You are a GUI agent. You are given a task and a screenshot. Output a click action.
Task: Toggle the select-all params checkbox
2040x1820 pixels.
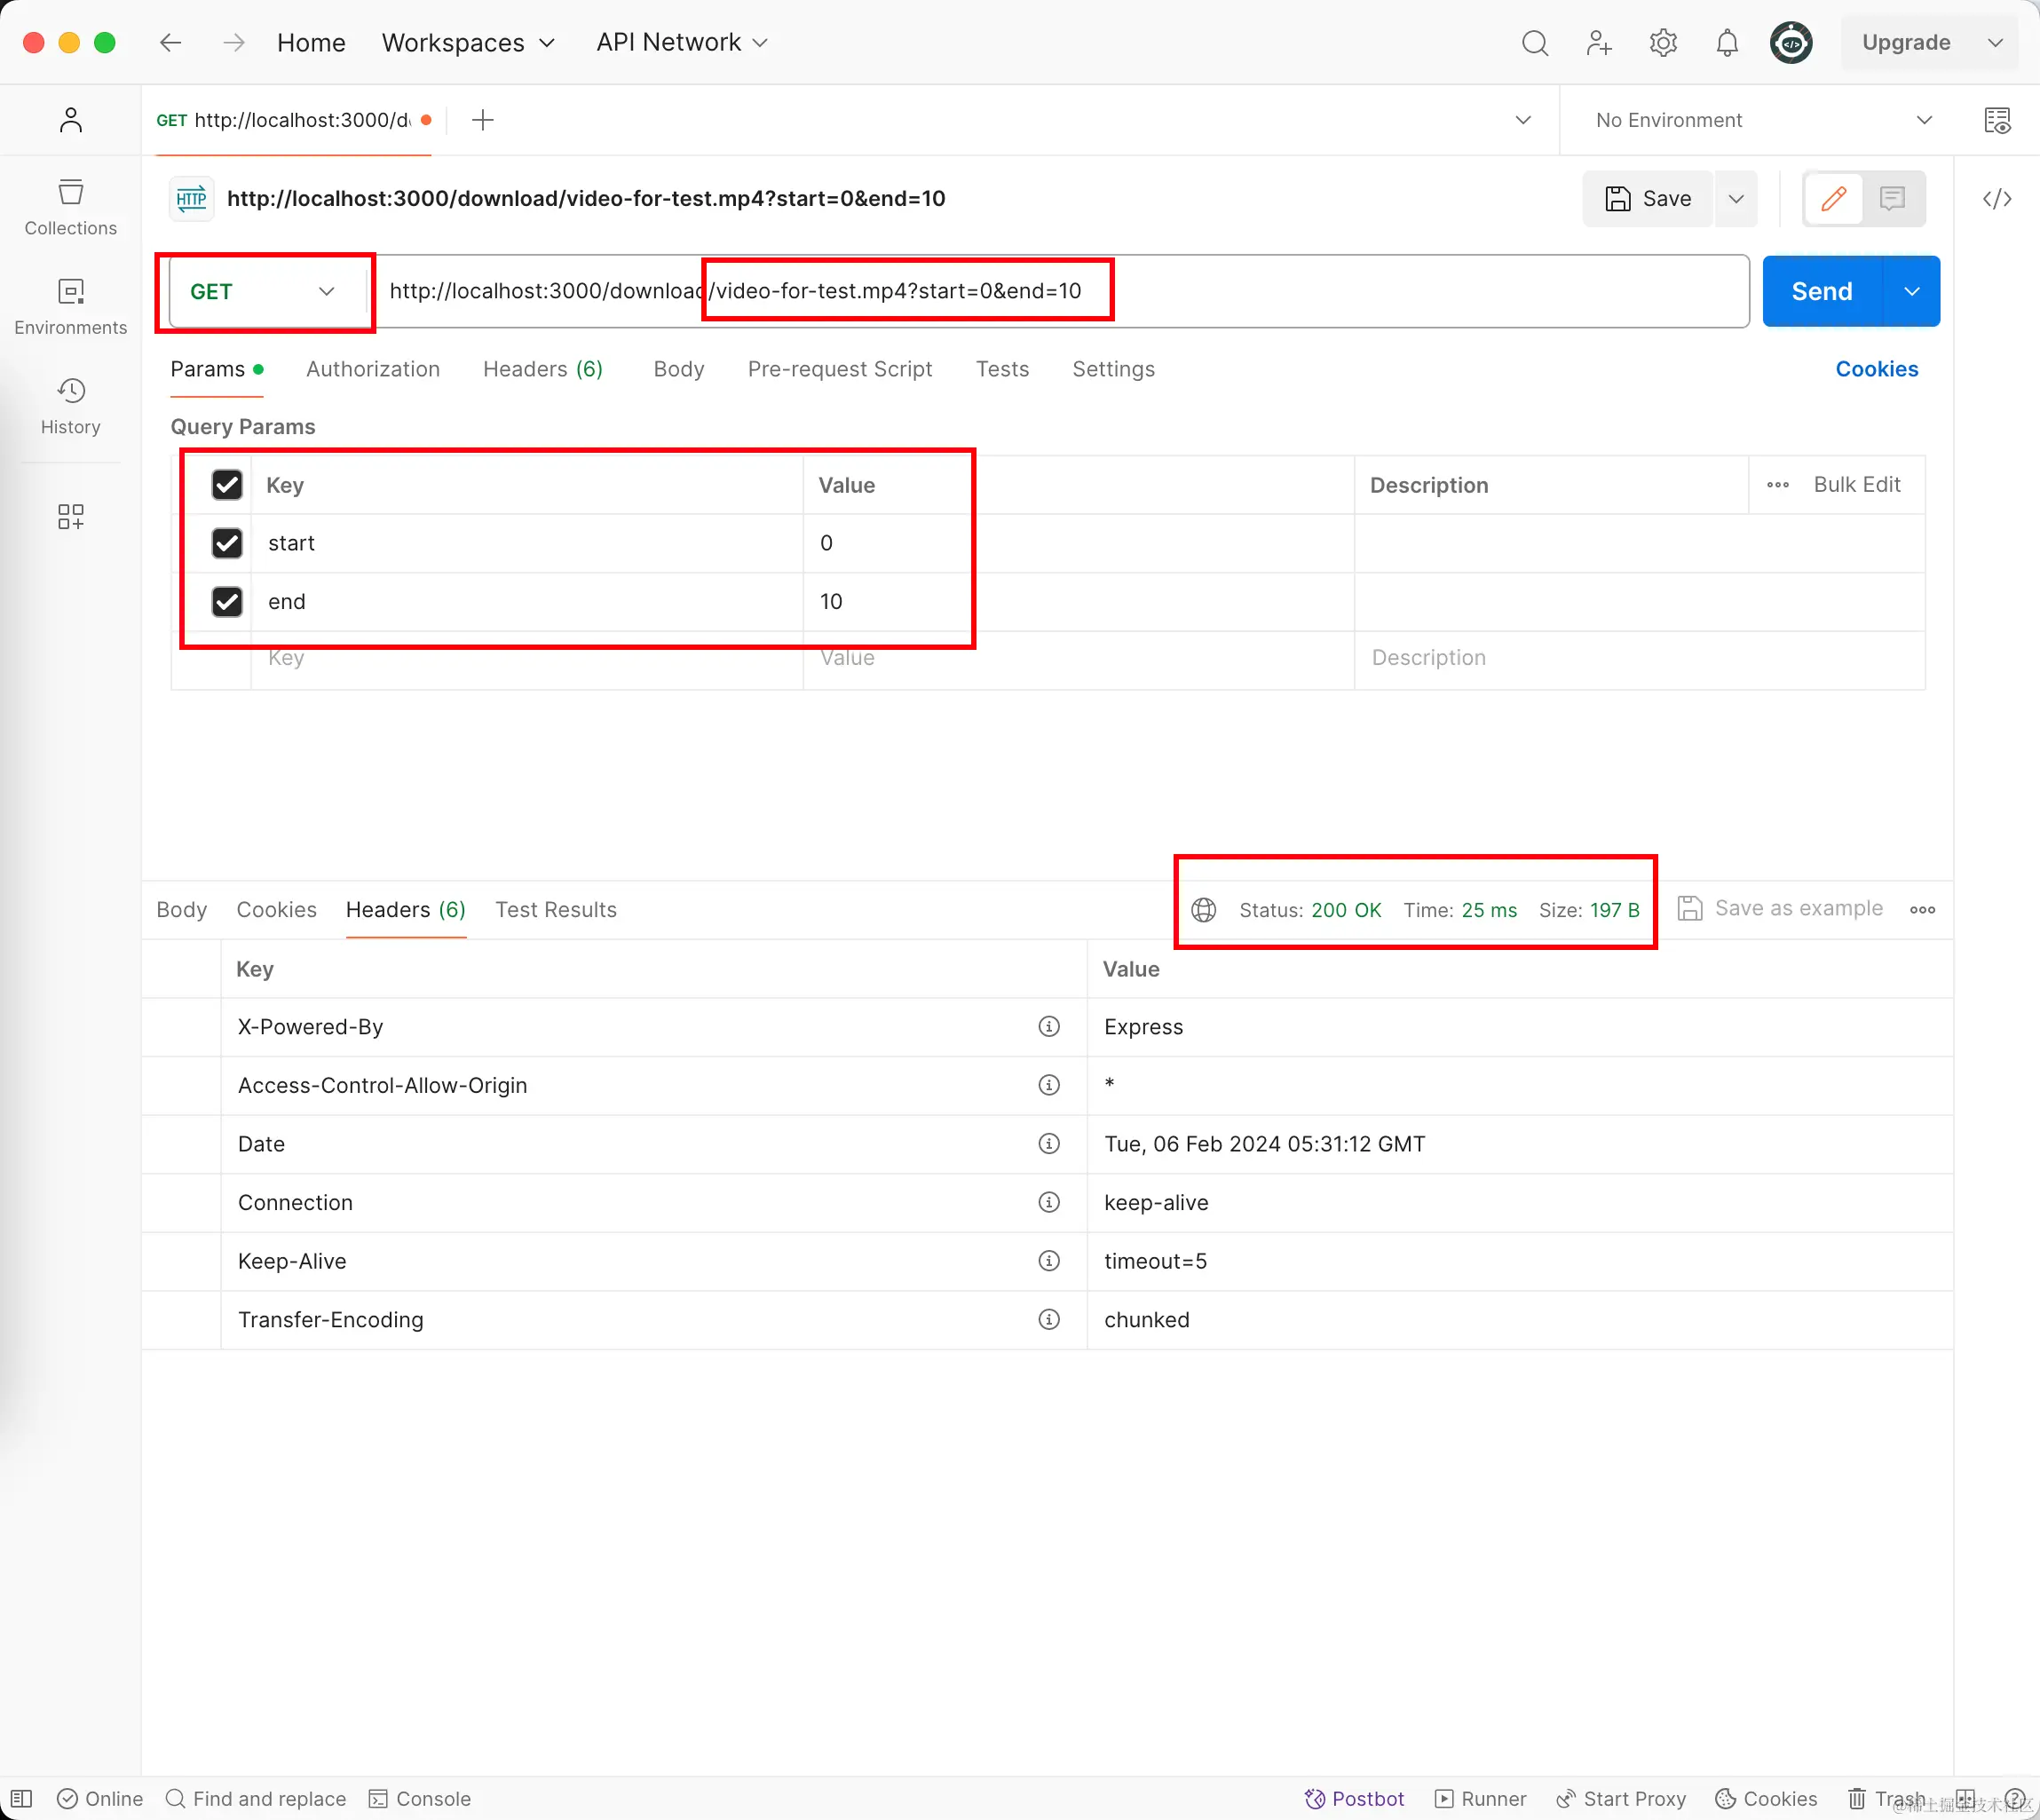pos(227,485)
